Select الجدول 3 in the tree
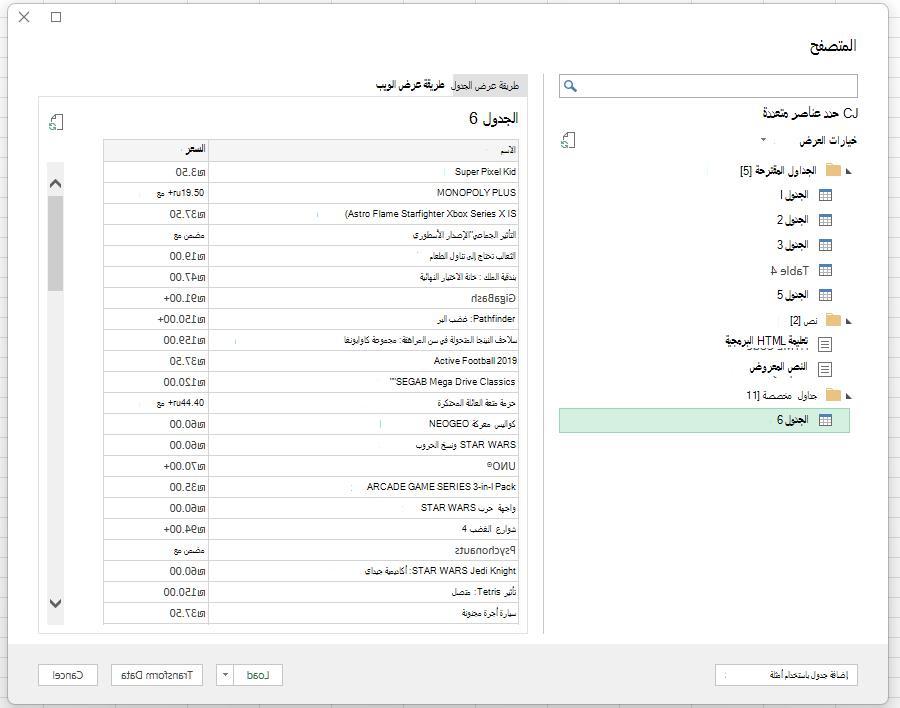The image size is (900, 708). coord(792,245)
